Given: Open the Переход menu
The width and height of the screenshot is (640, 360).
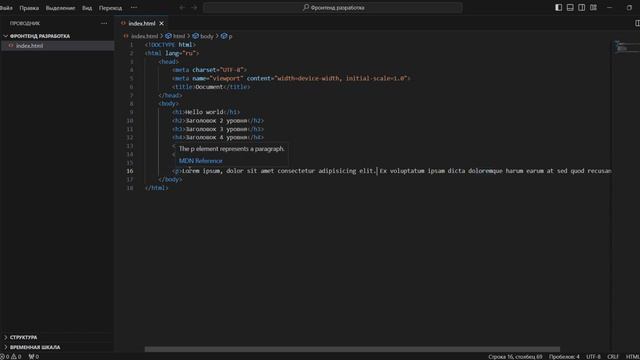Looking at the screenshot, I should pos(110,8).
